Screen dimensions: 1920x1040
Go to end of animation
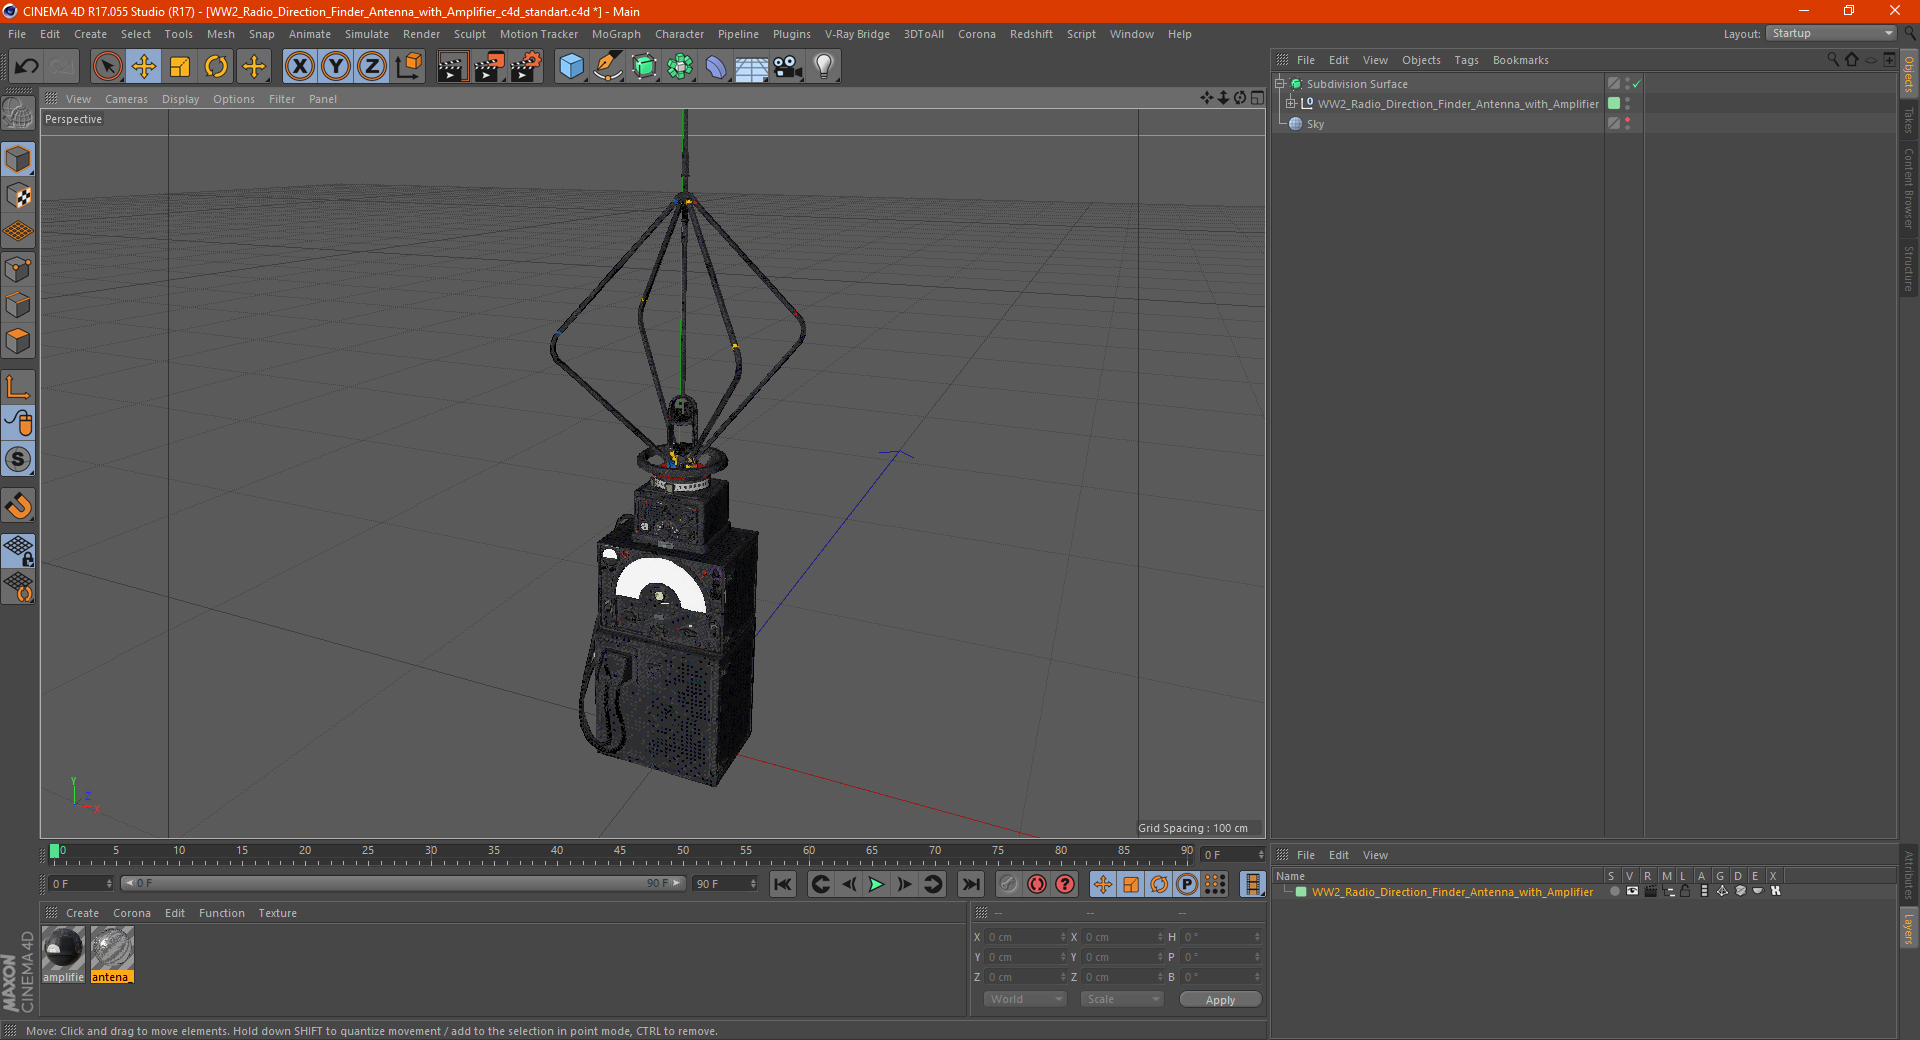pyautogui.click(x=971, y=884)
